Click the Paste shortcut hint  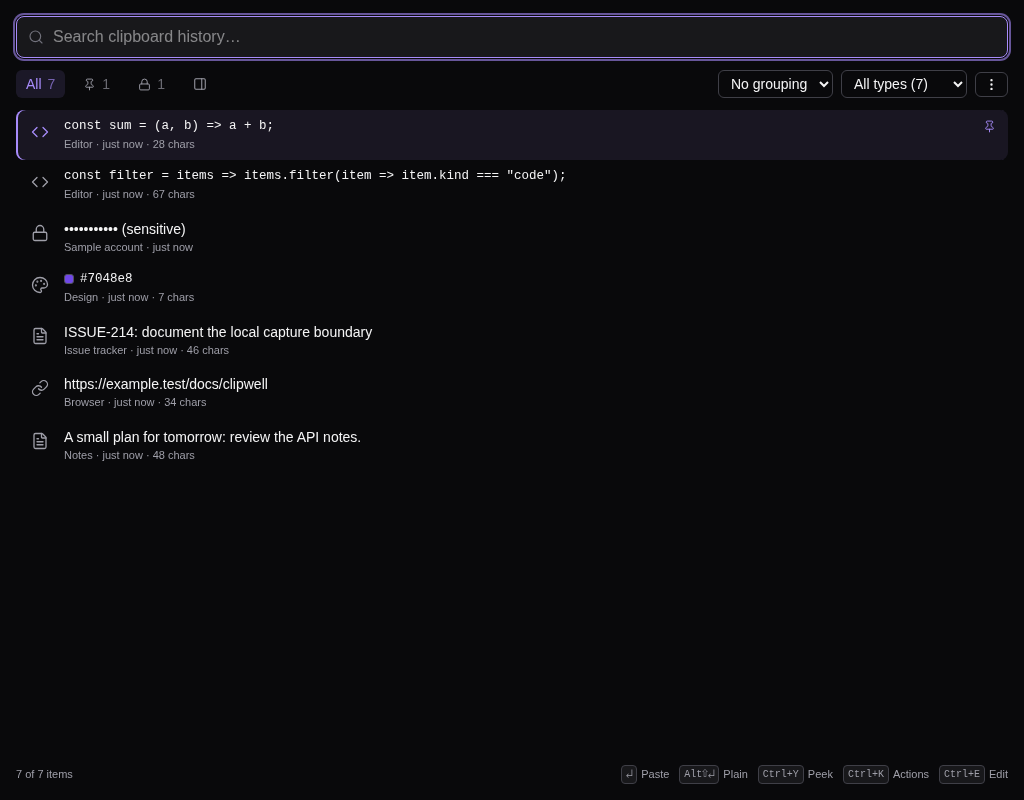coord(645,775)
